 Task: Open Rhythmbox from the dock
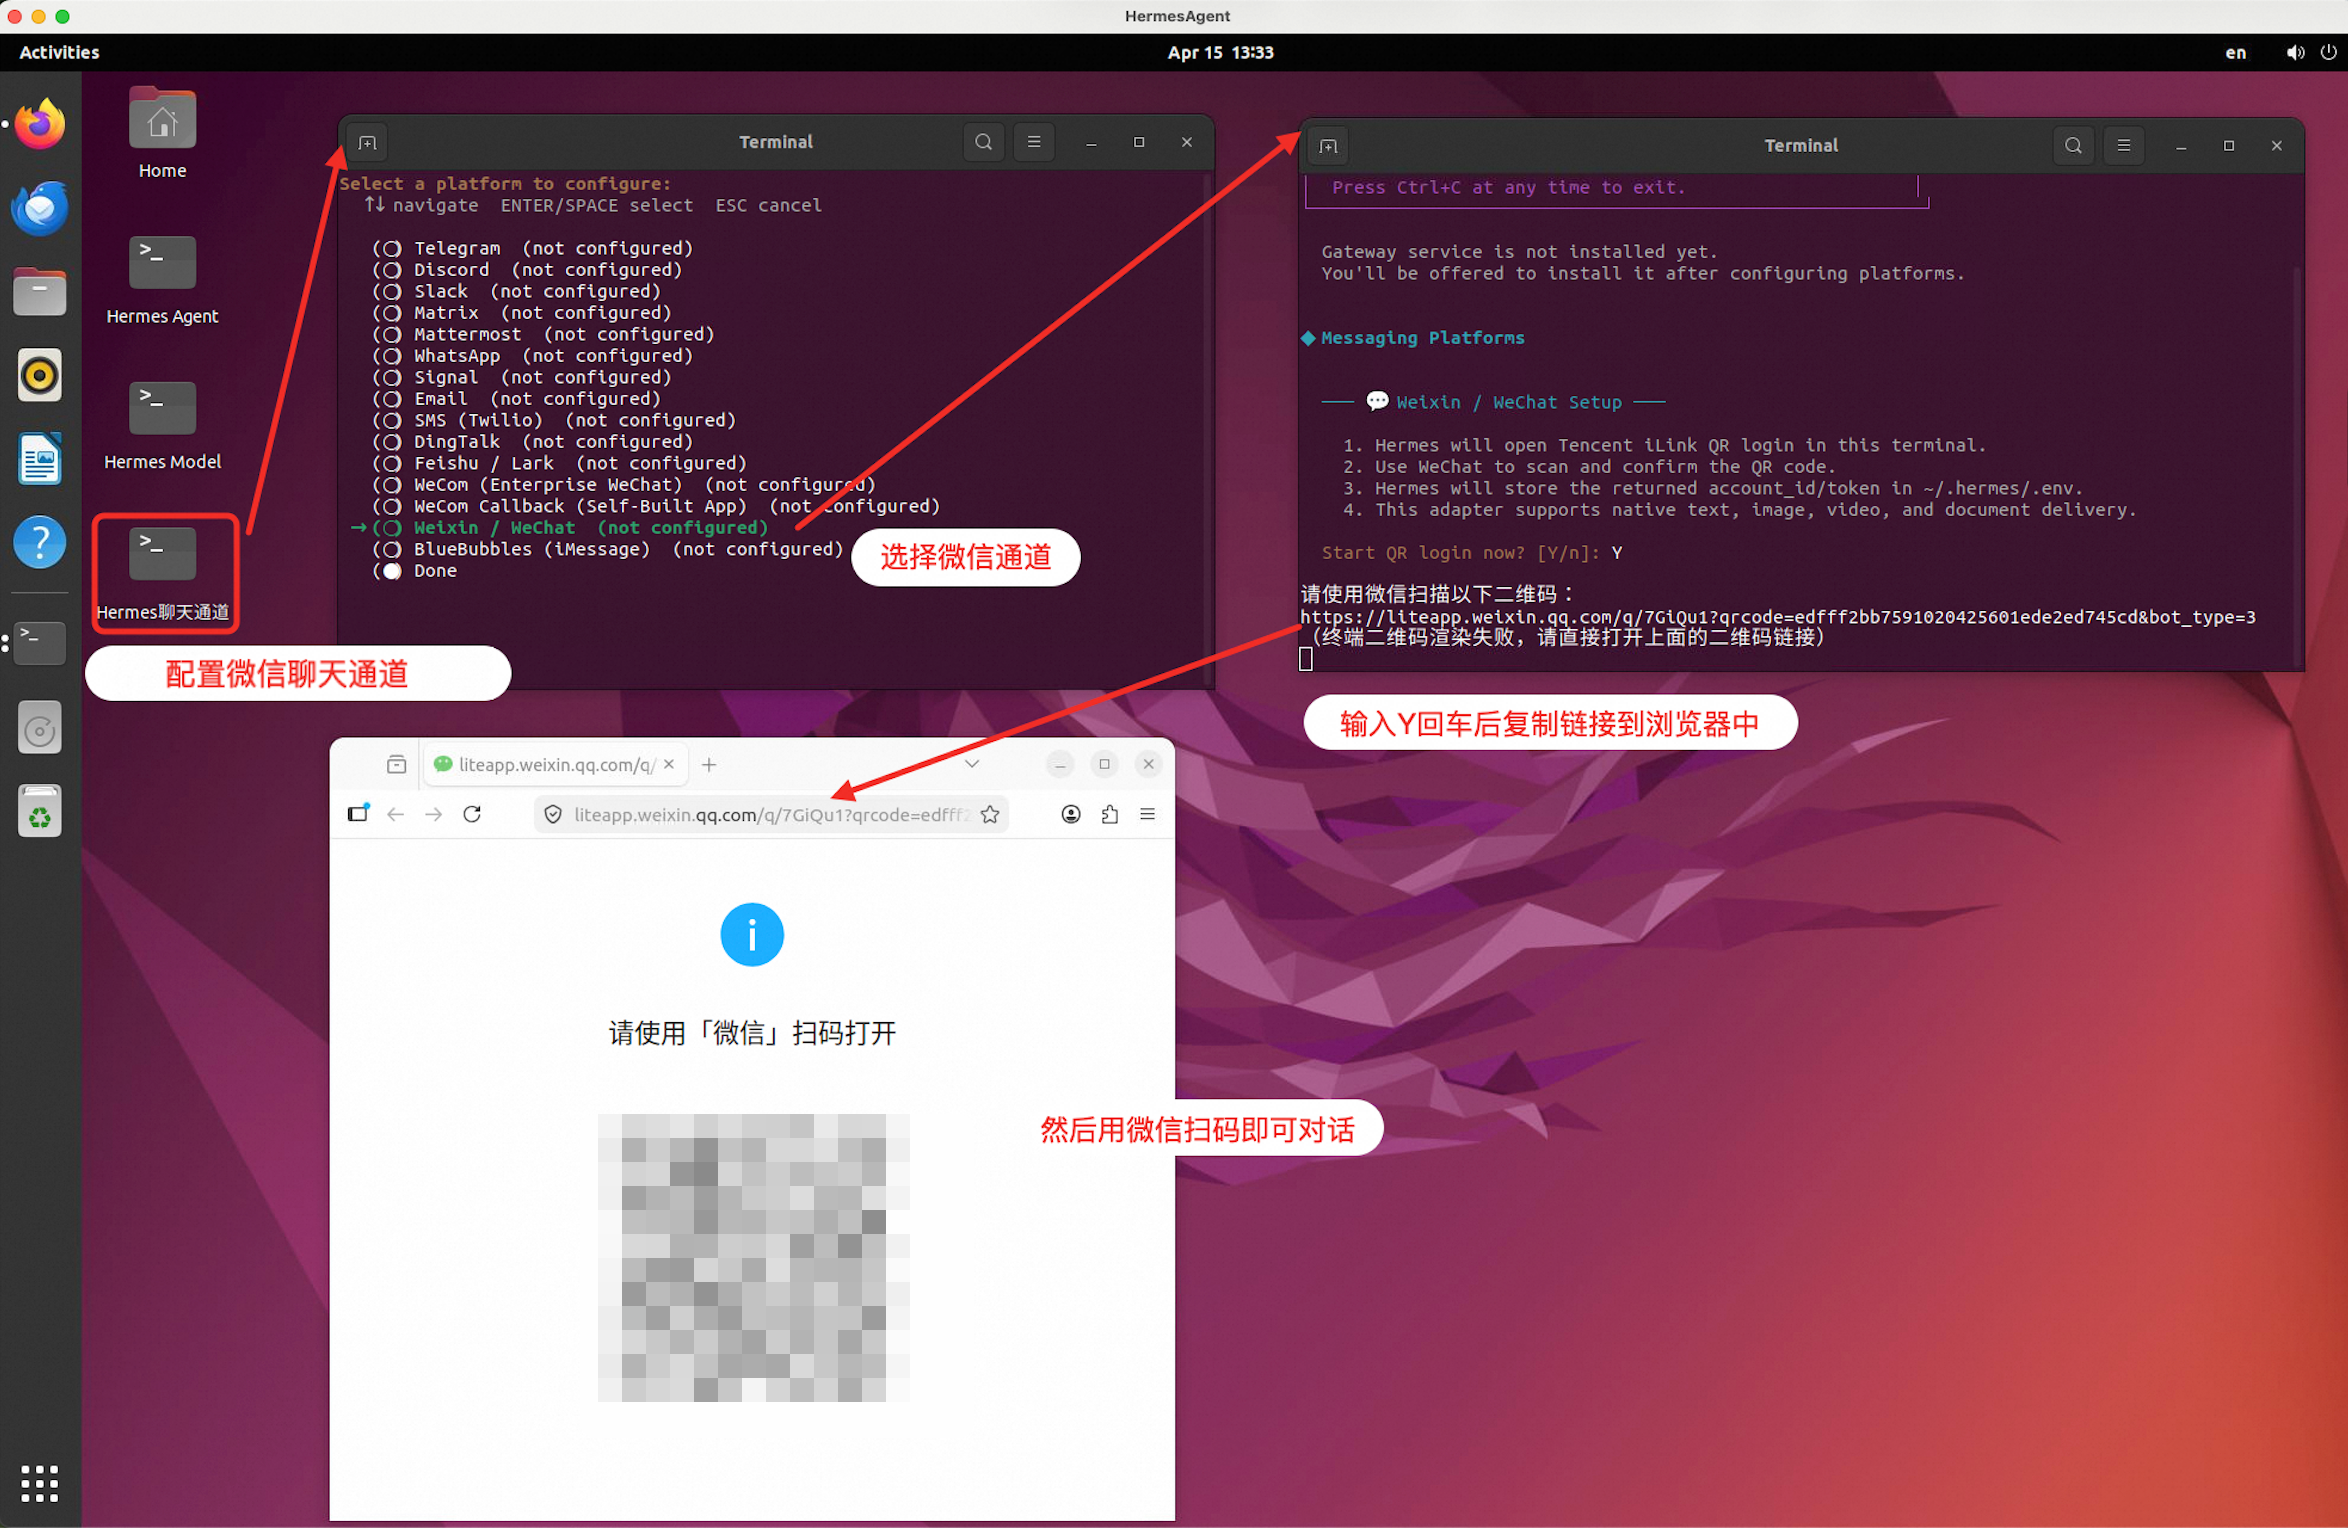(x=40, y=376)
